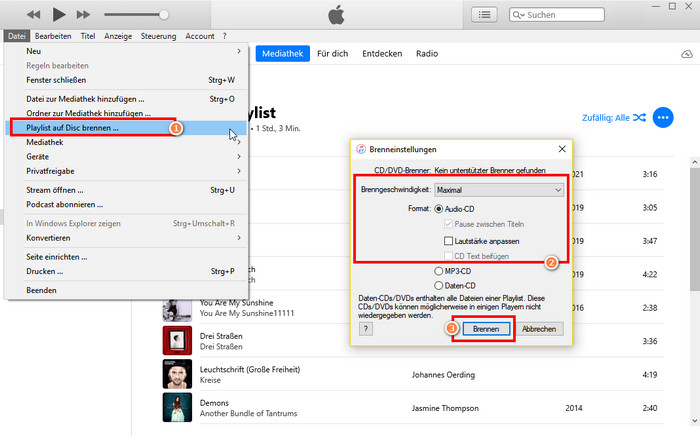Select Datei zur Mediathek hinzufügen
700x436 pixels.
(127, 99)
